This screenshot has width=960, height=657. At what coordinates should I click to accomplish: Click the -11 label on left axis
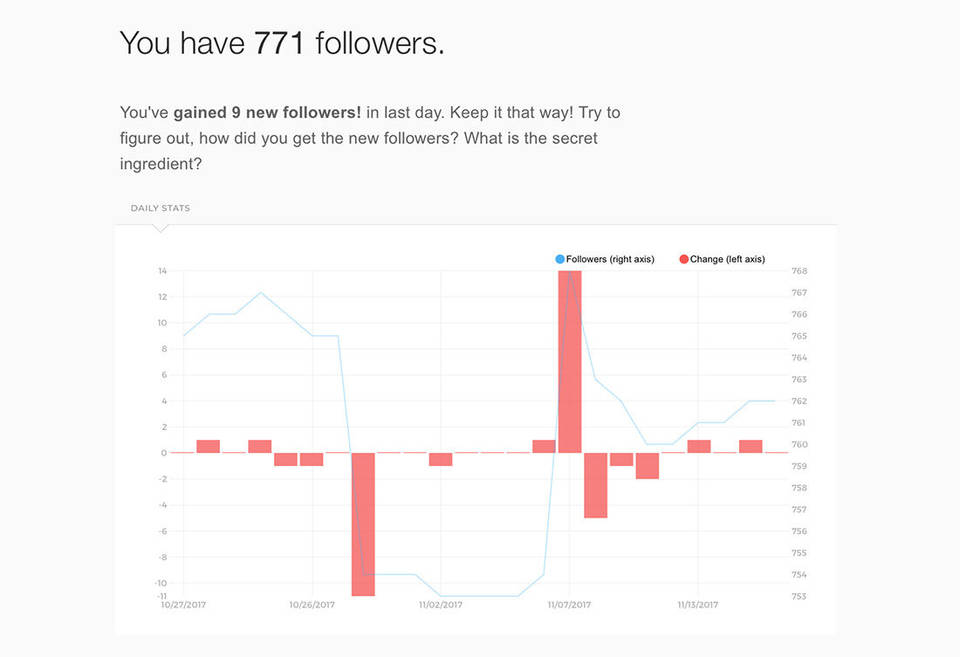tap(160, 596)
